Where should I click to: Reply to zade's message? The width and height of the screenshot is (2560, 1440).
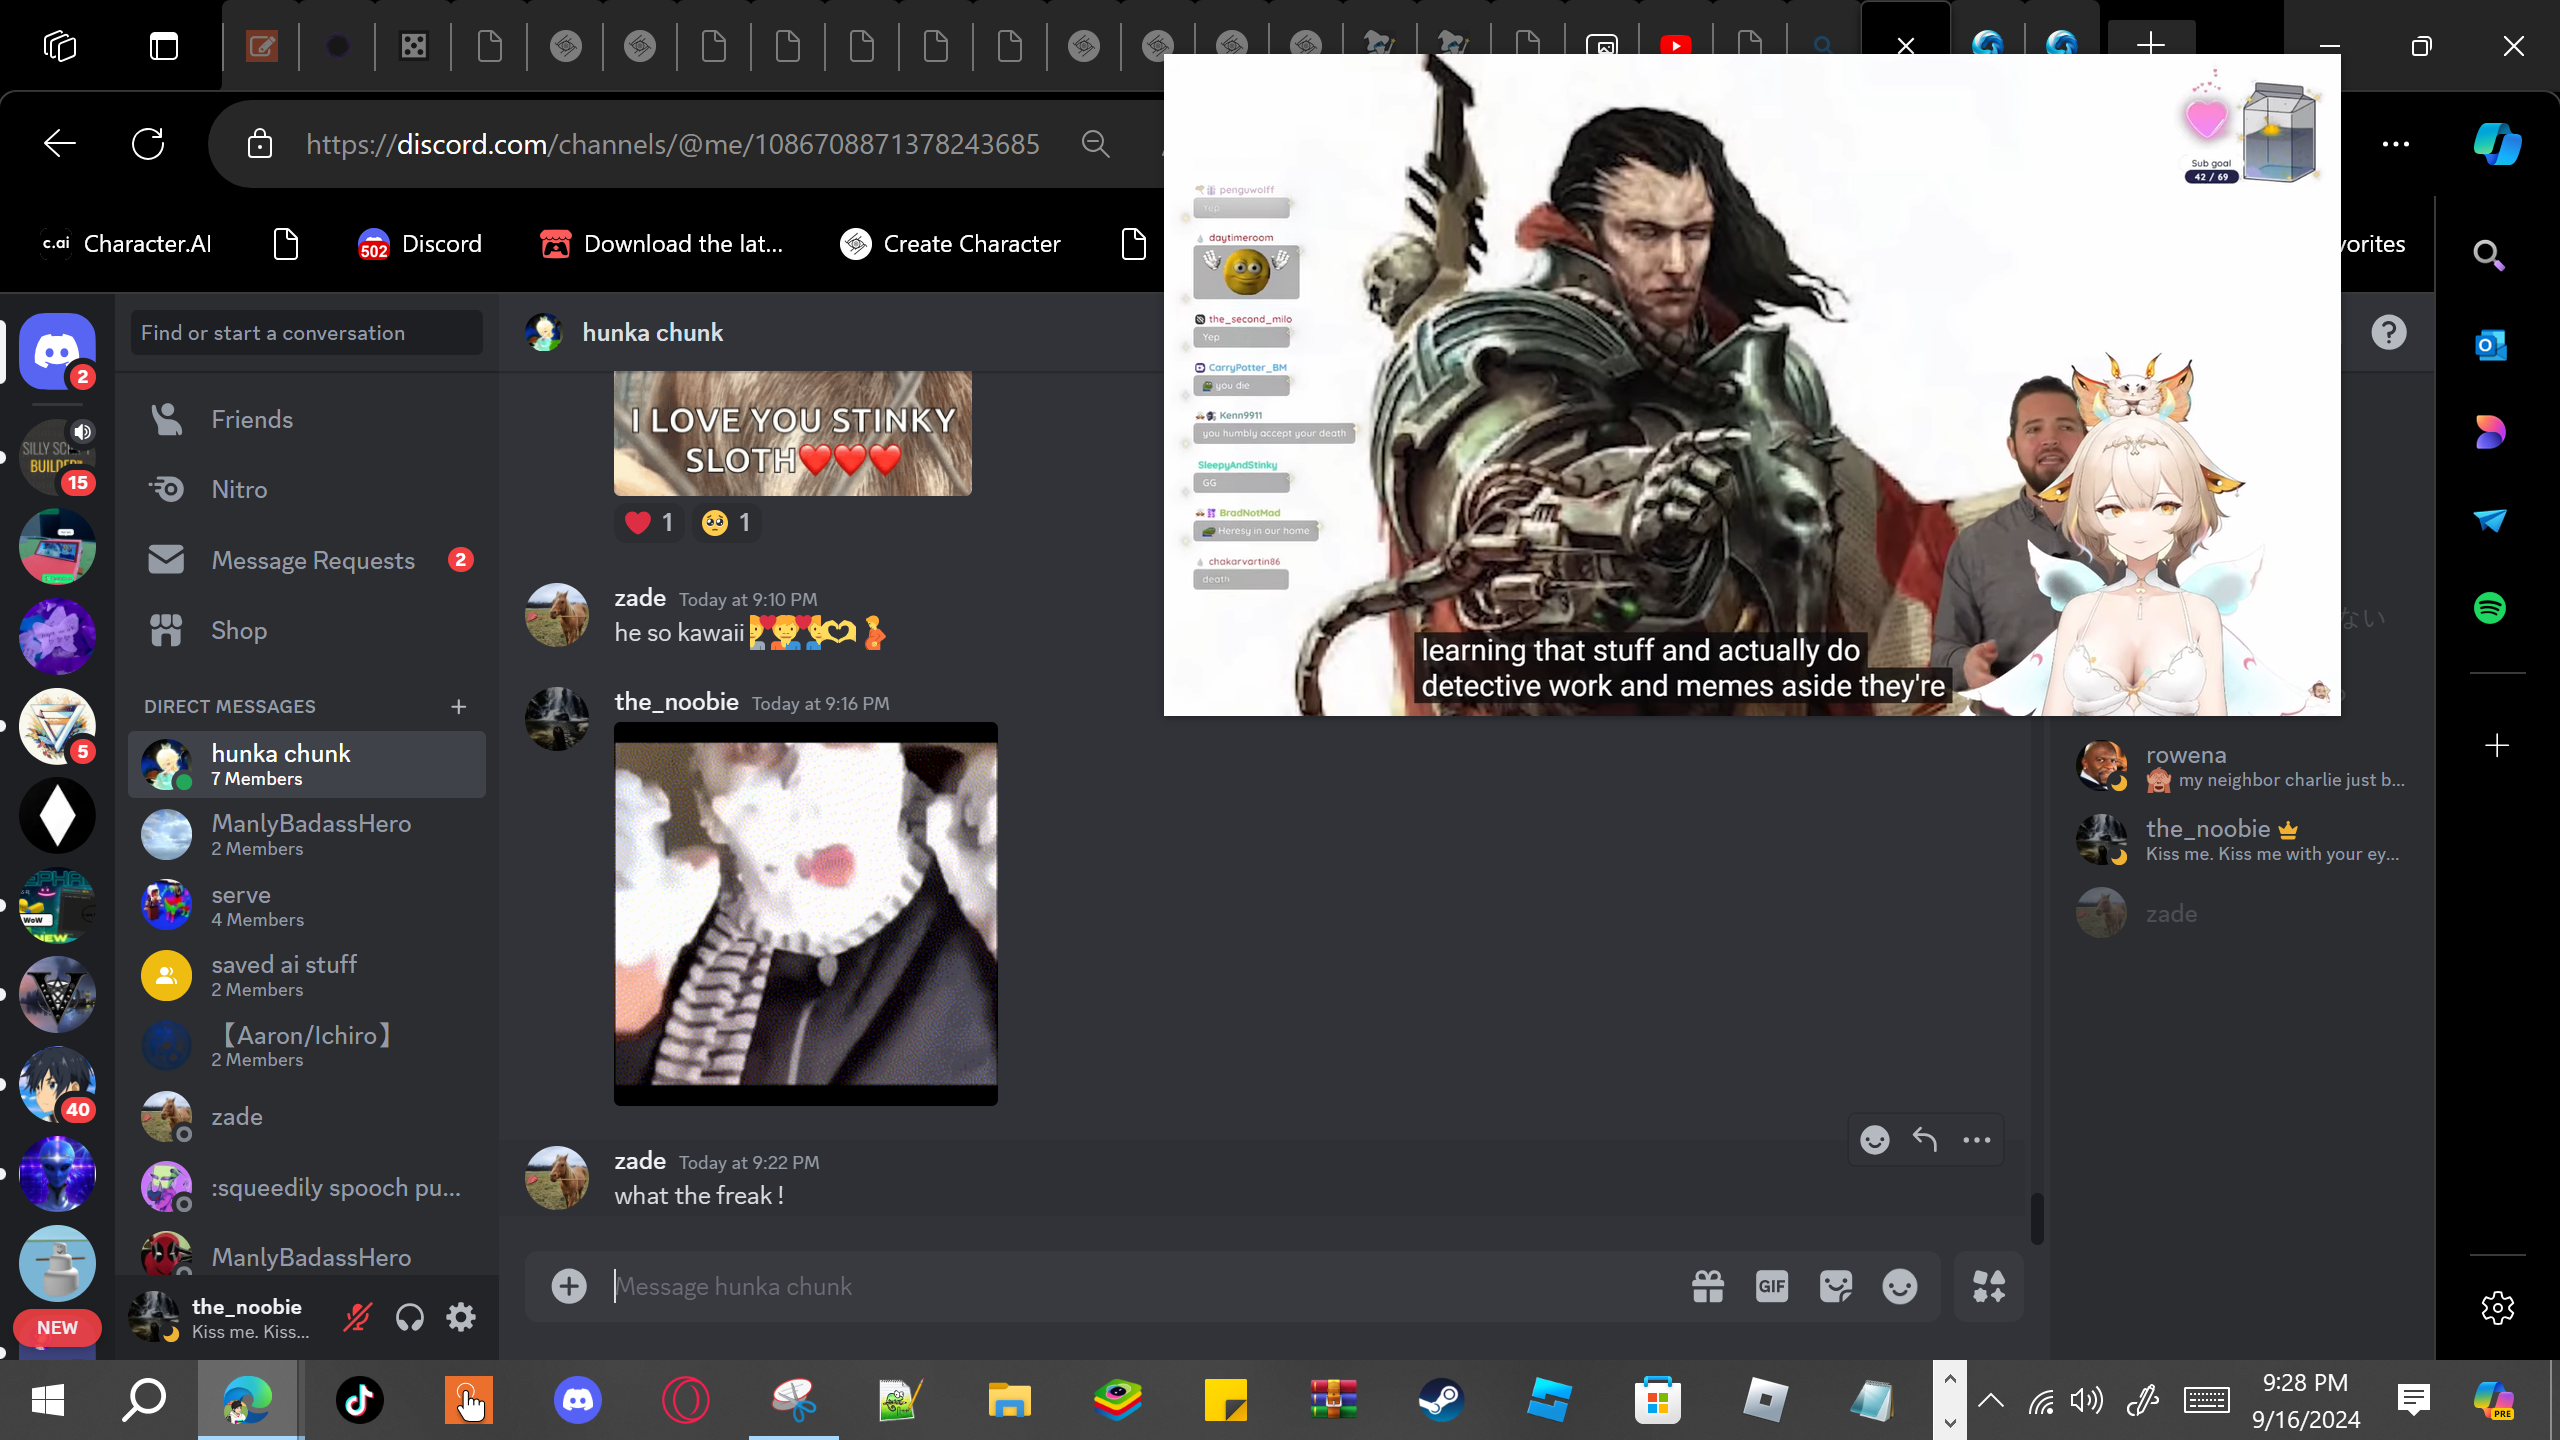pos(1925,1140)
